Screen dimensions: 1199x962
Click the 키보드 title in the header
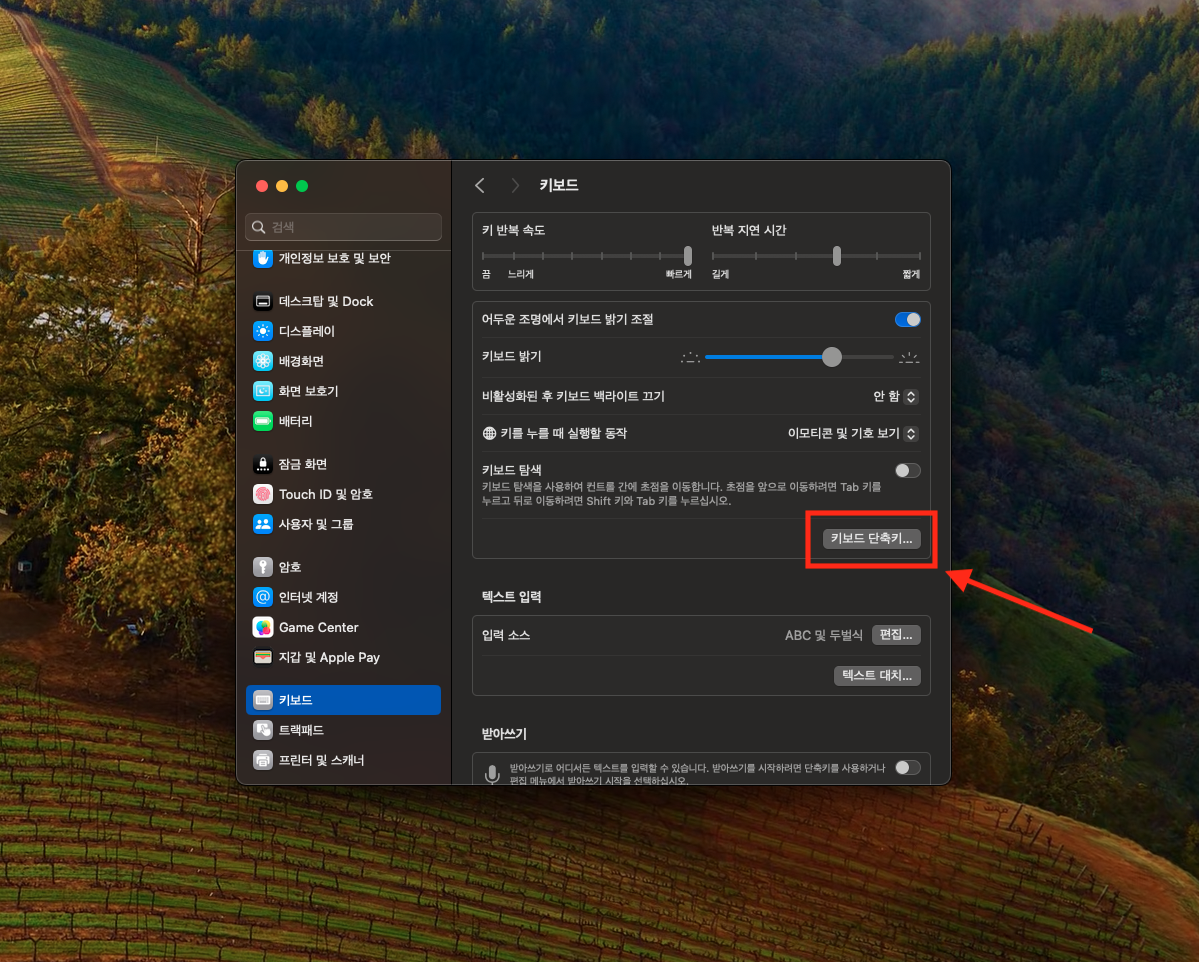click(559, 185)
